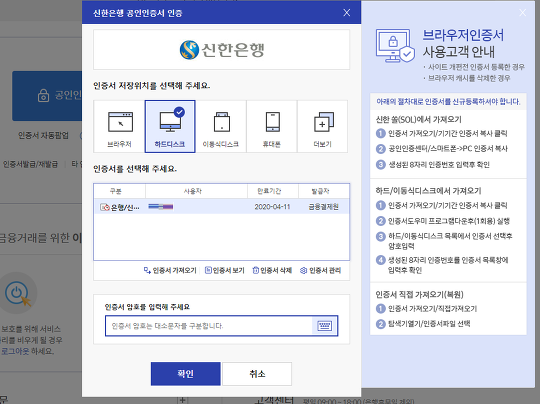This screenshot has width=540, height=404.
Task: Click the masked user name in certificate row
Action: [x=161, y=207]
